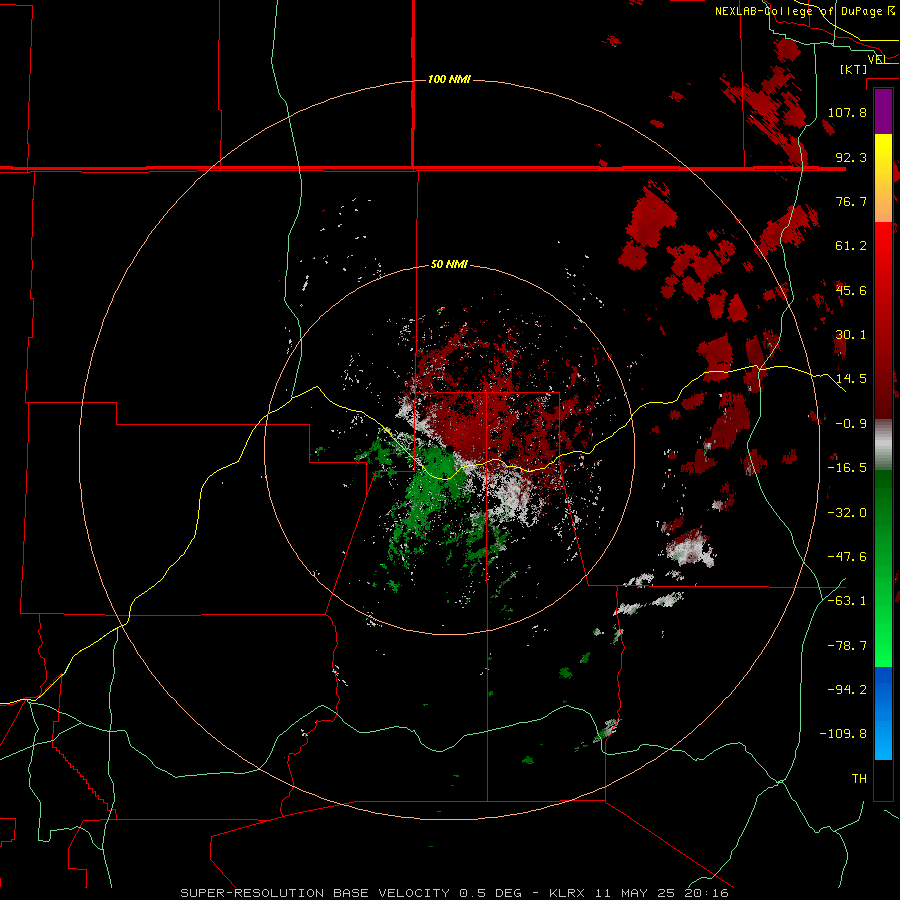This screenshot has height=900, width=900.
Task: Click the gray near-zero color bar segment
Action: click(883, 445)
